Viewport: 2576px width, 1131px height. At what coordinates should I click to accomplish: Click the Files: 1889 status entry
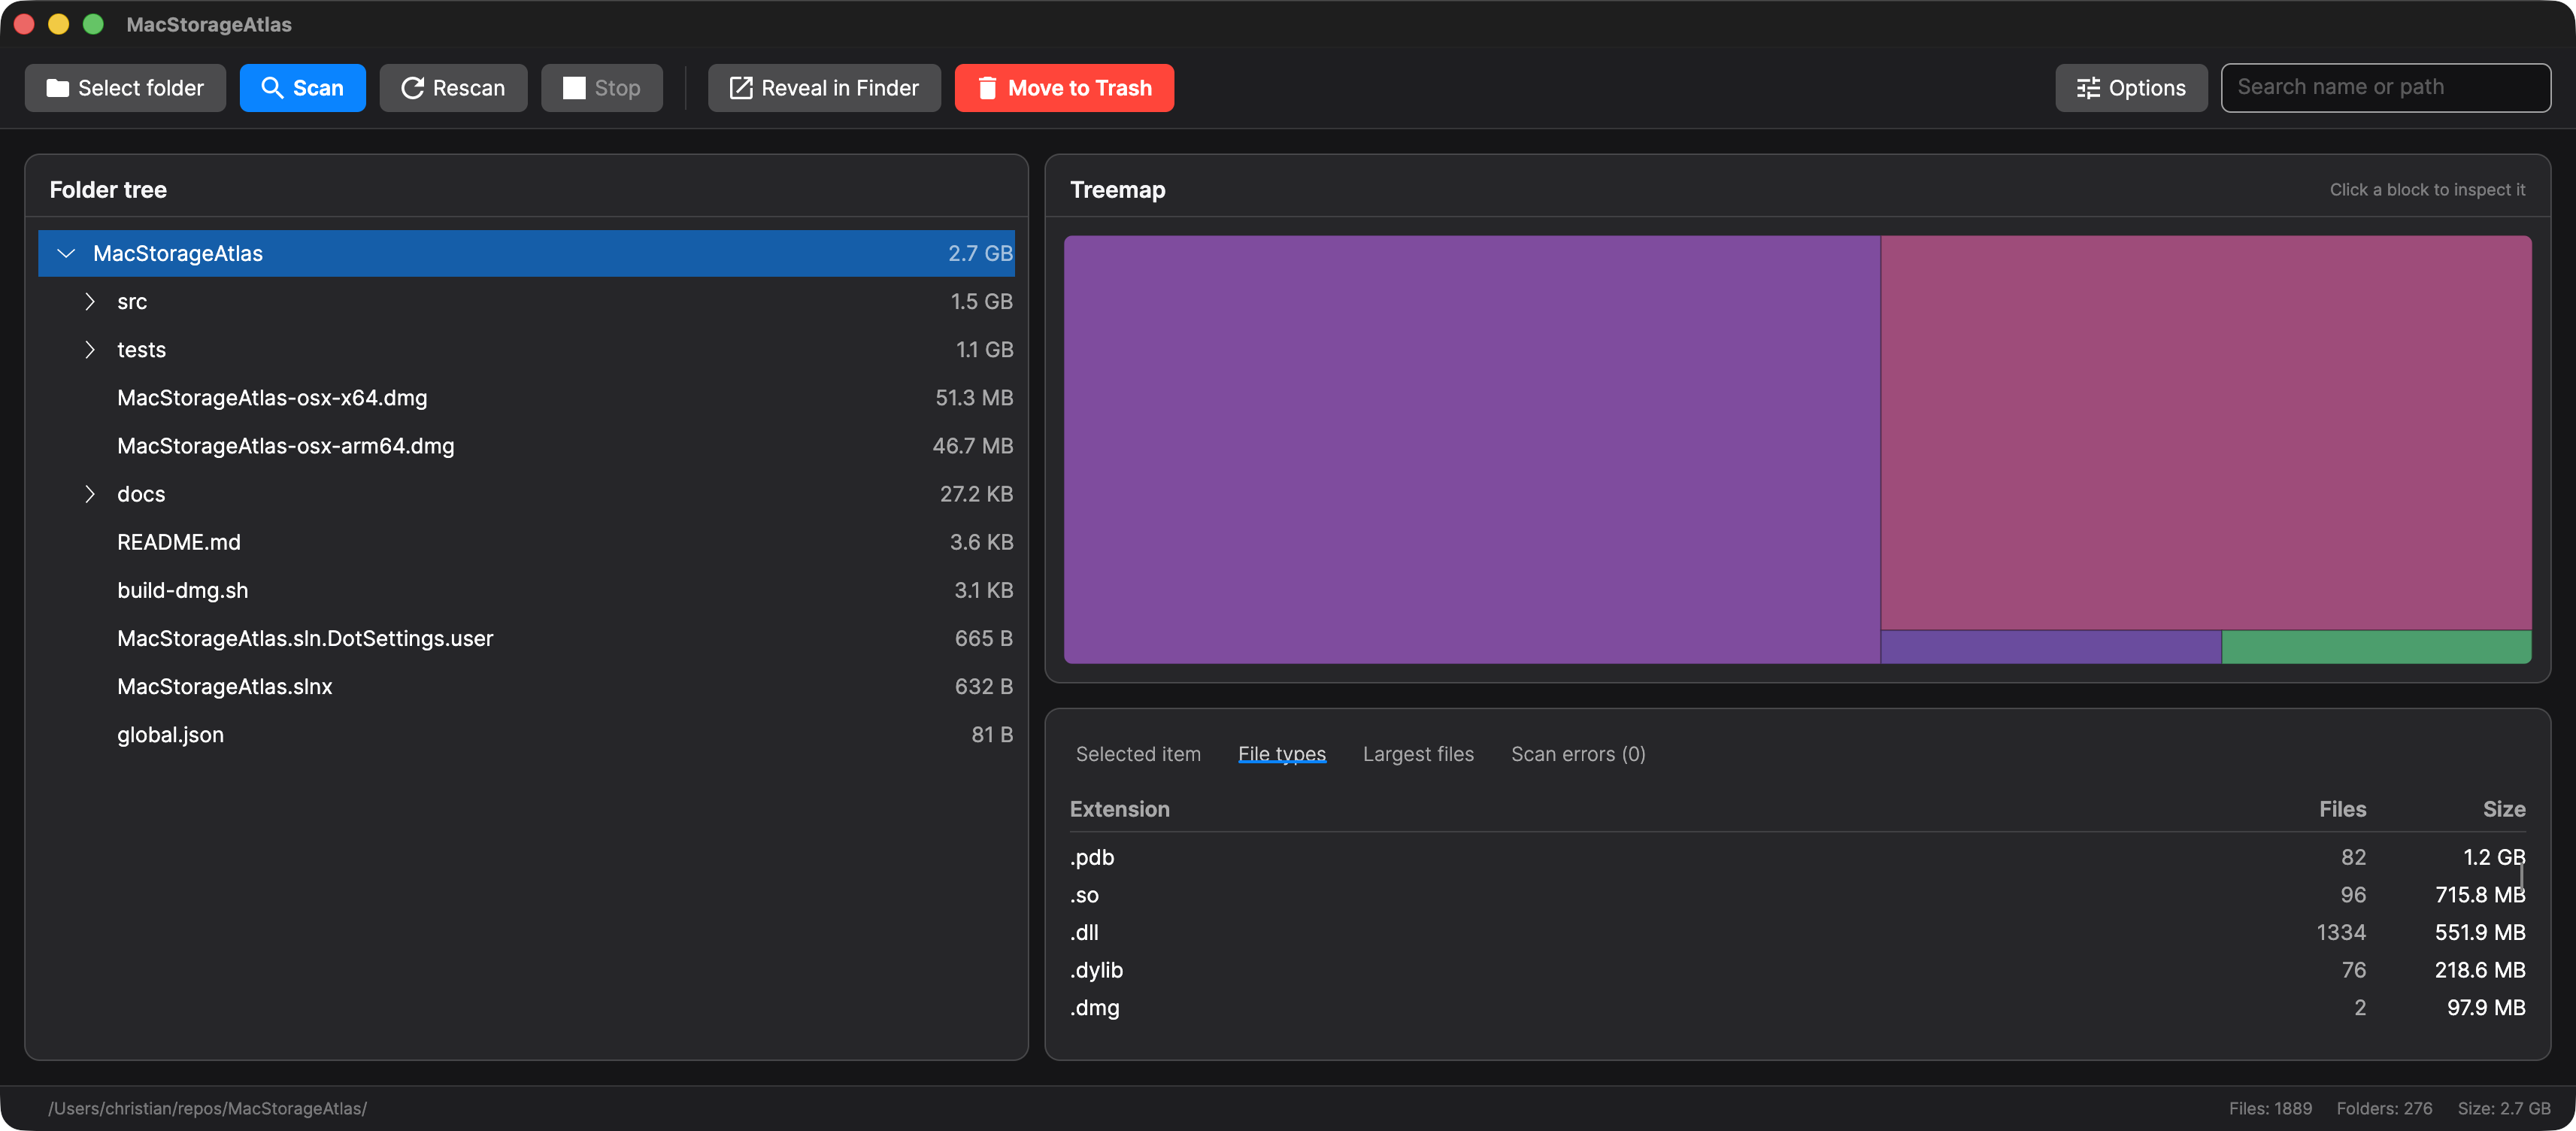pyautogui.click(x=2270, y=1108)
